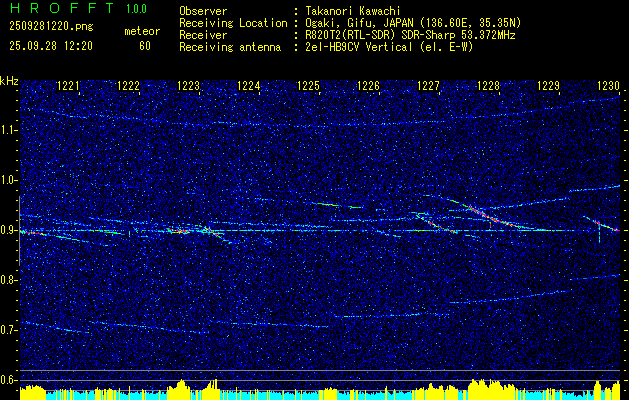The height and width of the screenshot is (400, 629).
Task: Click yellow power peak below 1223
Action: (181, 389)
